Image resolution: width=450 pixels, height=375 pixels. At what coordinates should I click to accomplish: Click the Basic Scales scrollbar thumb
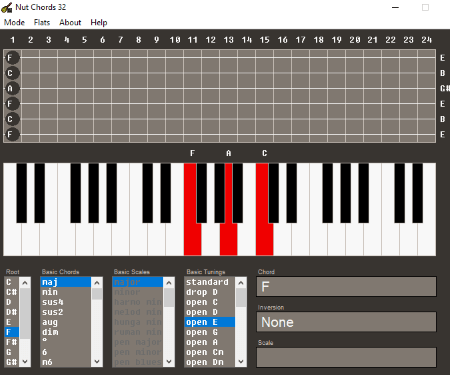[169, 298]
